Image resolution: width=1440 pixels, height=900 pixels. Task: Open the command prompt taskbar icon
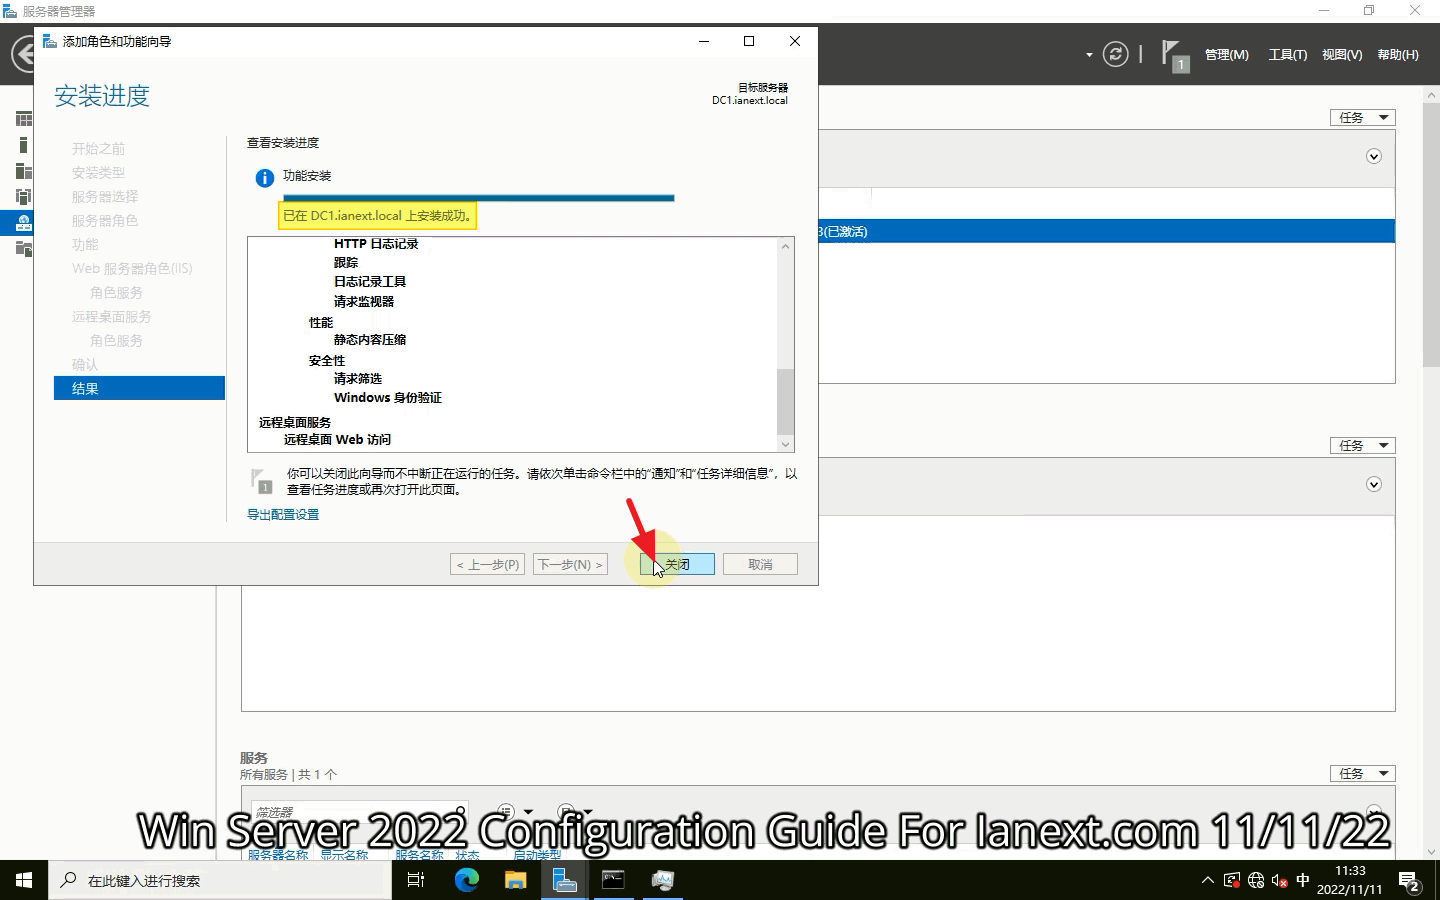click(x=613, y=880)
